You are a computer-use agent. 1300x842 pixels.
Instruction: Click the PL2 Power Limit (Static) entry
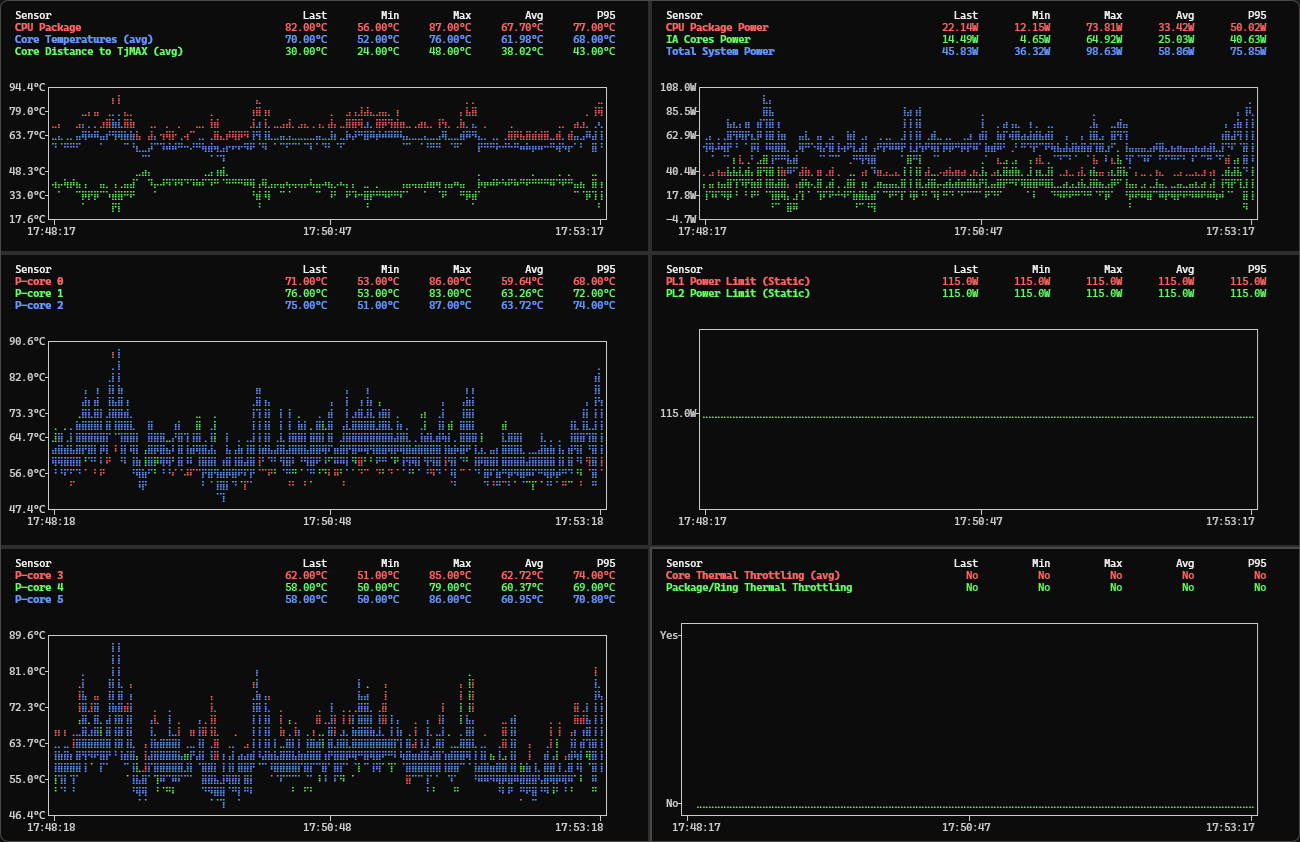pos(736,294)
